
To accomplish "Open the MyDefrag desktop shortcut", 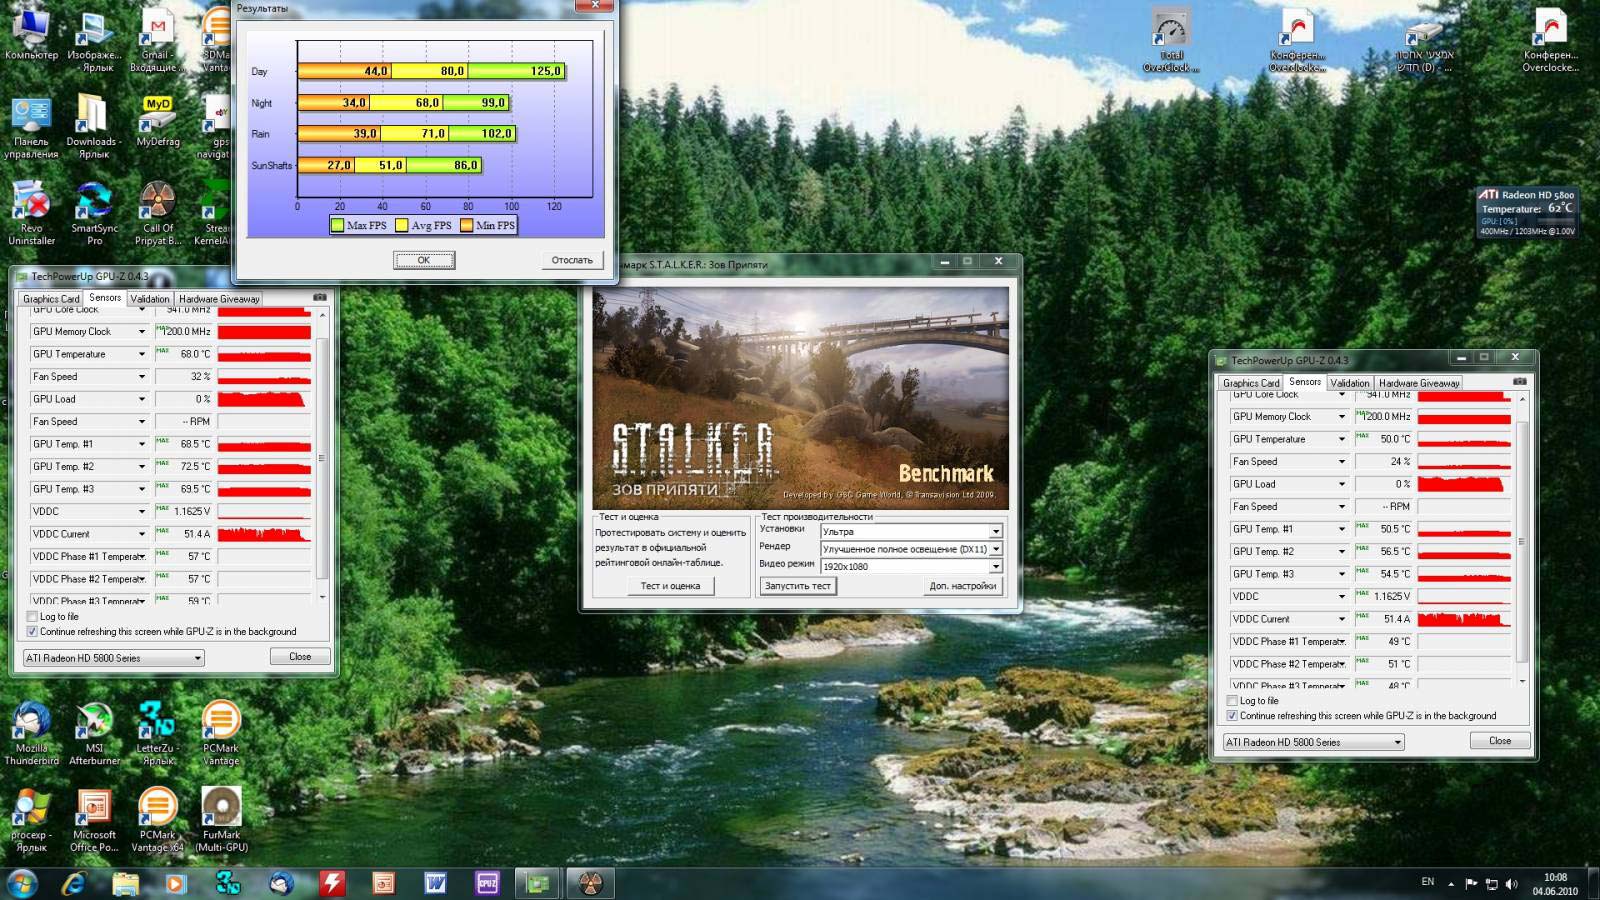I will tap(157, 114).
